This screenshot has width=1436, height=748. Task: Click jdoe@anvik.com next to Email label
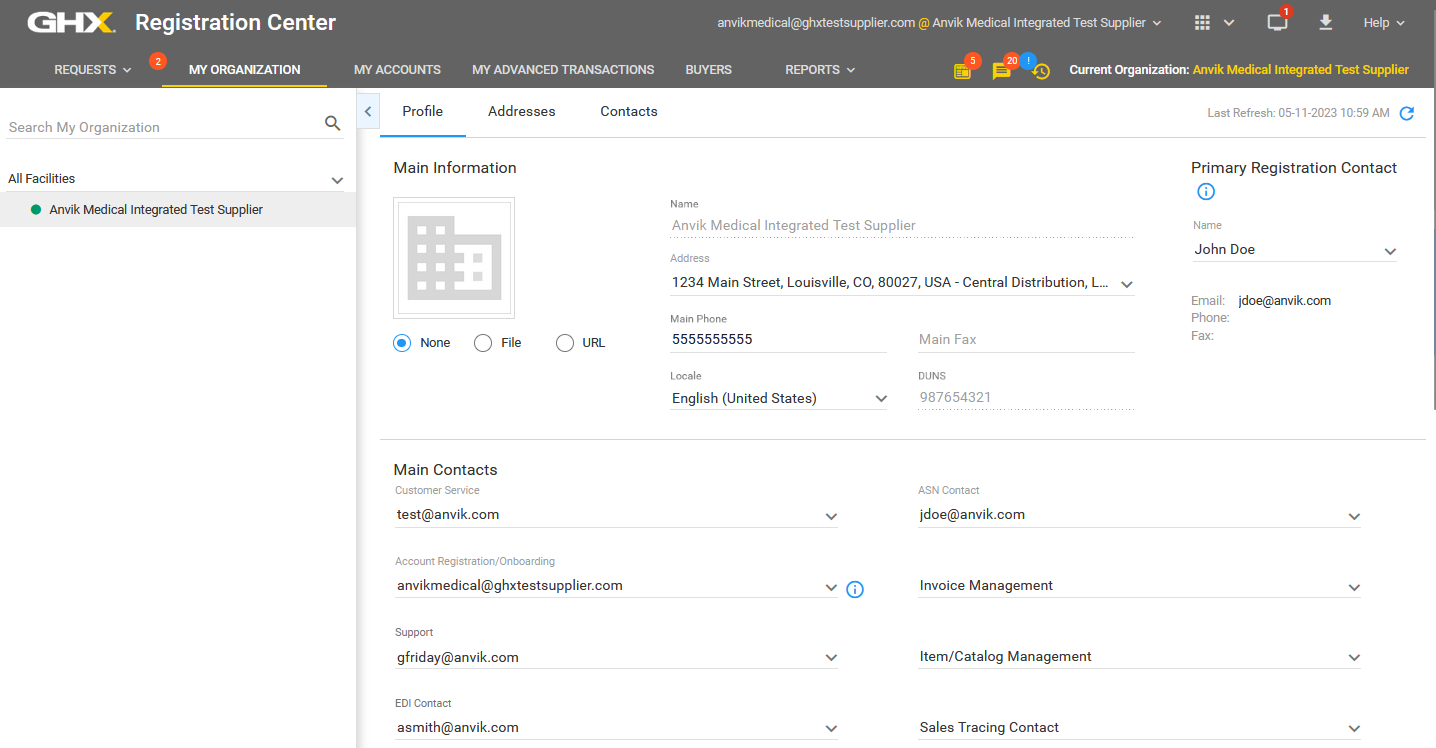point(1284,300)
